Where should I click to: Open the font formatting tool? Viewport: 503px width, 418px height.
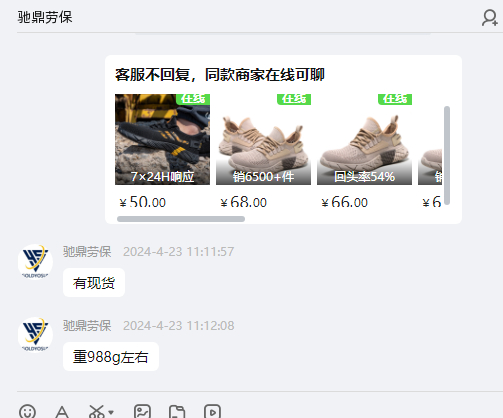62,412
